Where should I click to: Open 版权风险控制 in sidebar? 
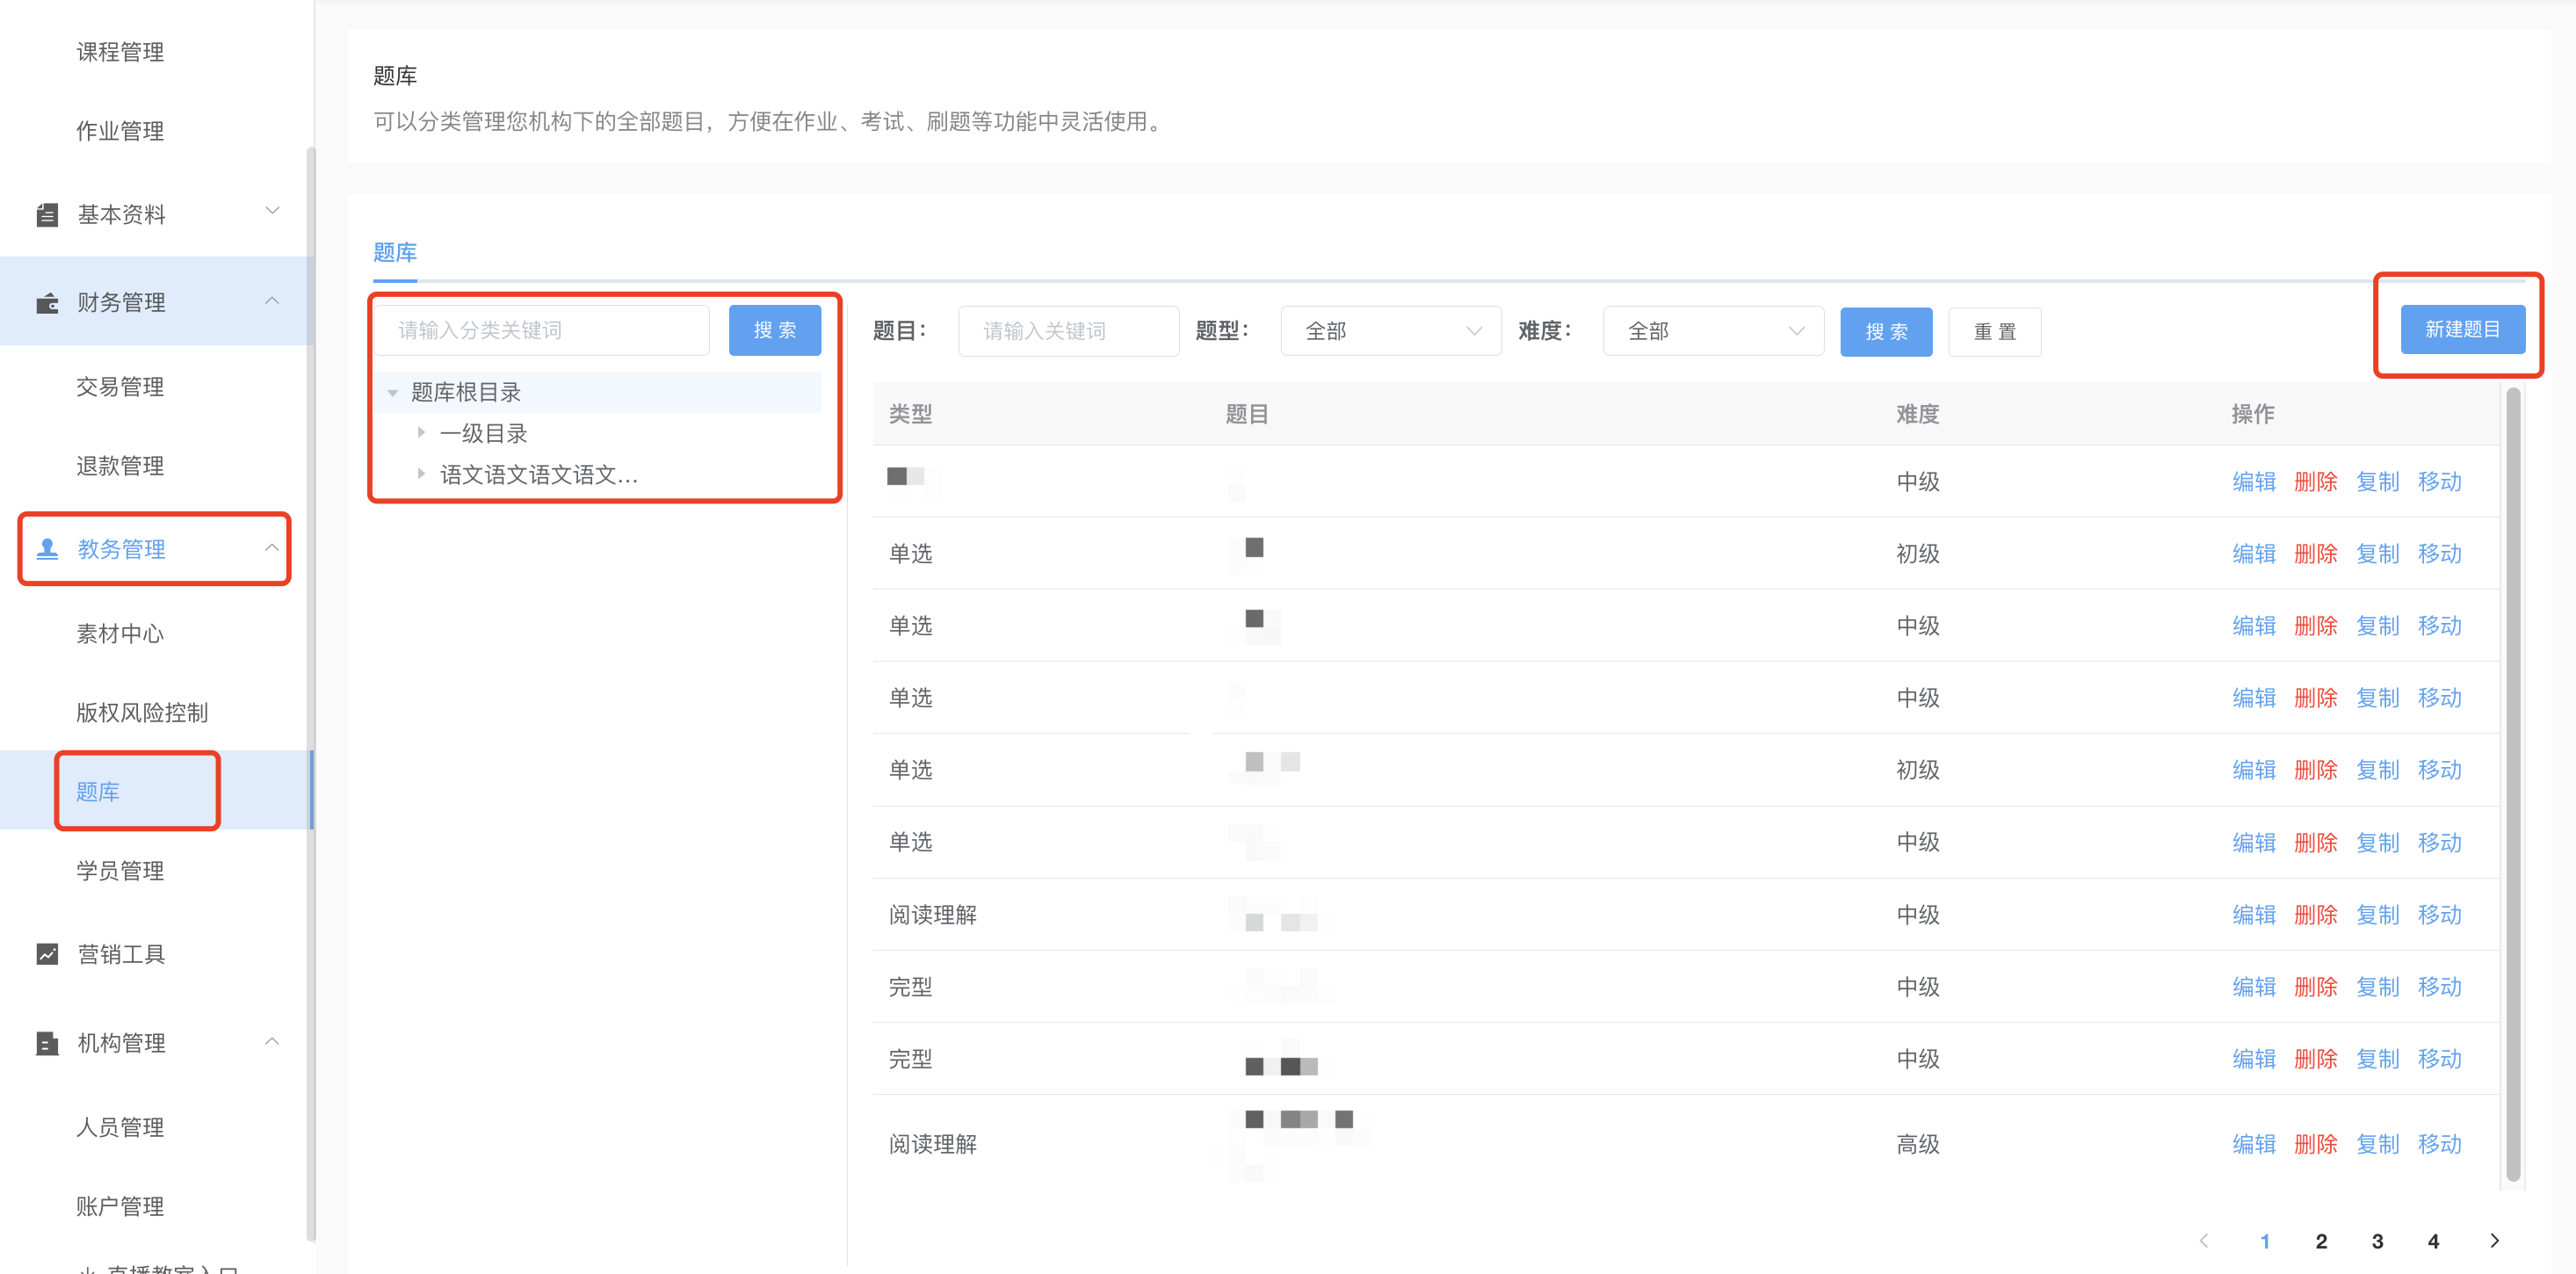pos(142,713)
